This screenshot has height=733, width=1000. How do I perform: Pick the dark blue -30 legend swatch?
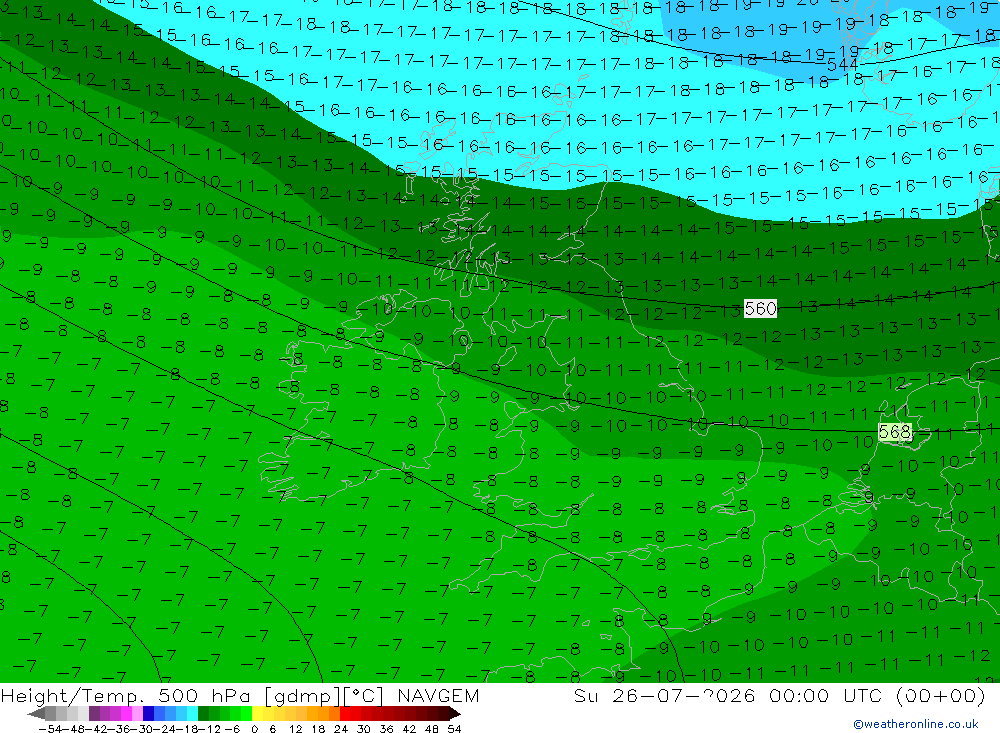coord(148,714)
